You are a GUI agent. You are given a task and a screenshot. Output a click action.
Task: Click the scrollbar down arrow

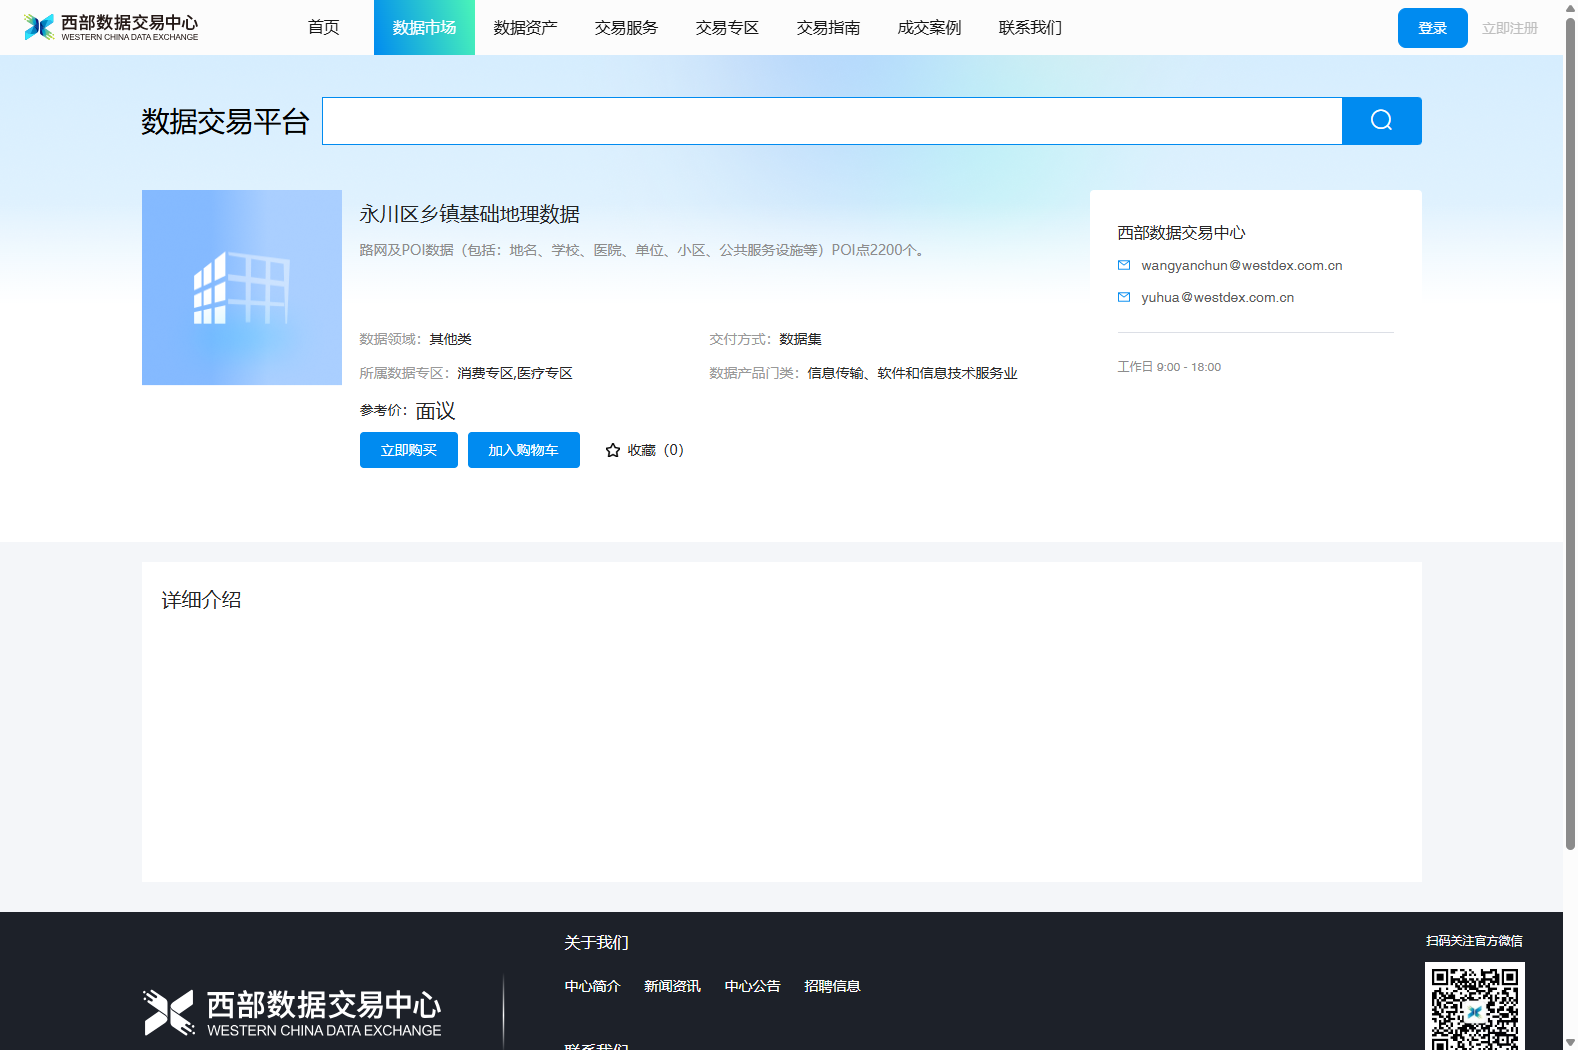pyautogui.click(x=1570, y=1042)
